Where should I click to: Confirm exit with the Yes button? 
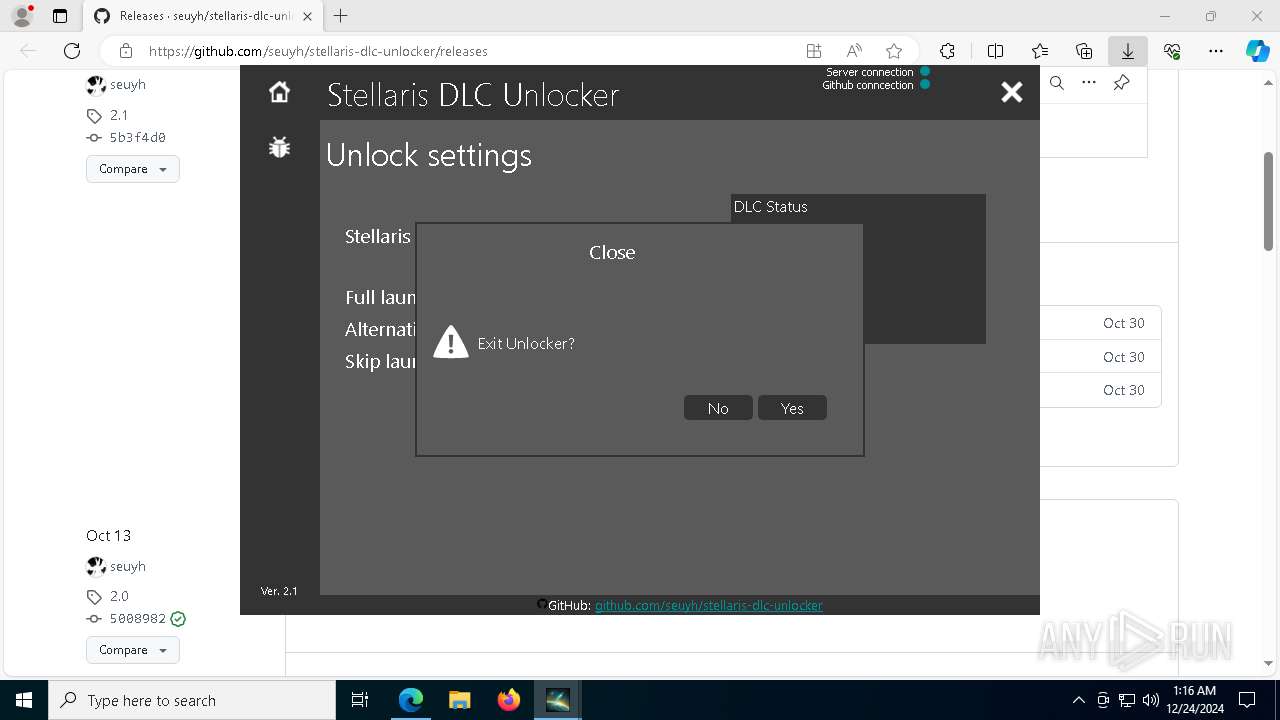click(x=792, y=408)
